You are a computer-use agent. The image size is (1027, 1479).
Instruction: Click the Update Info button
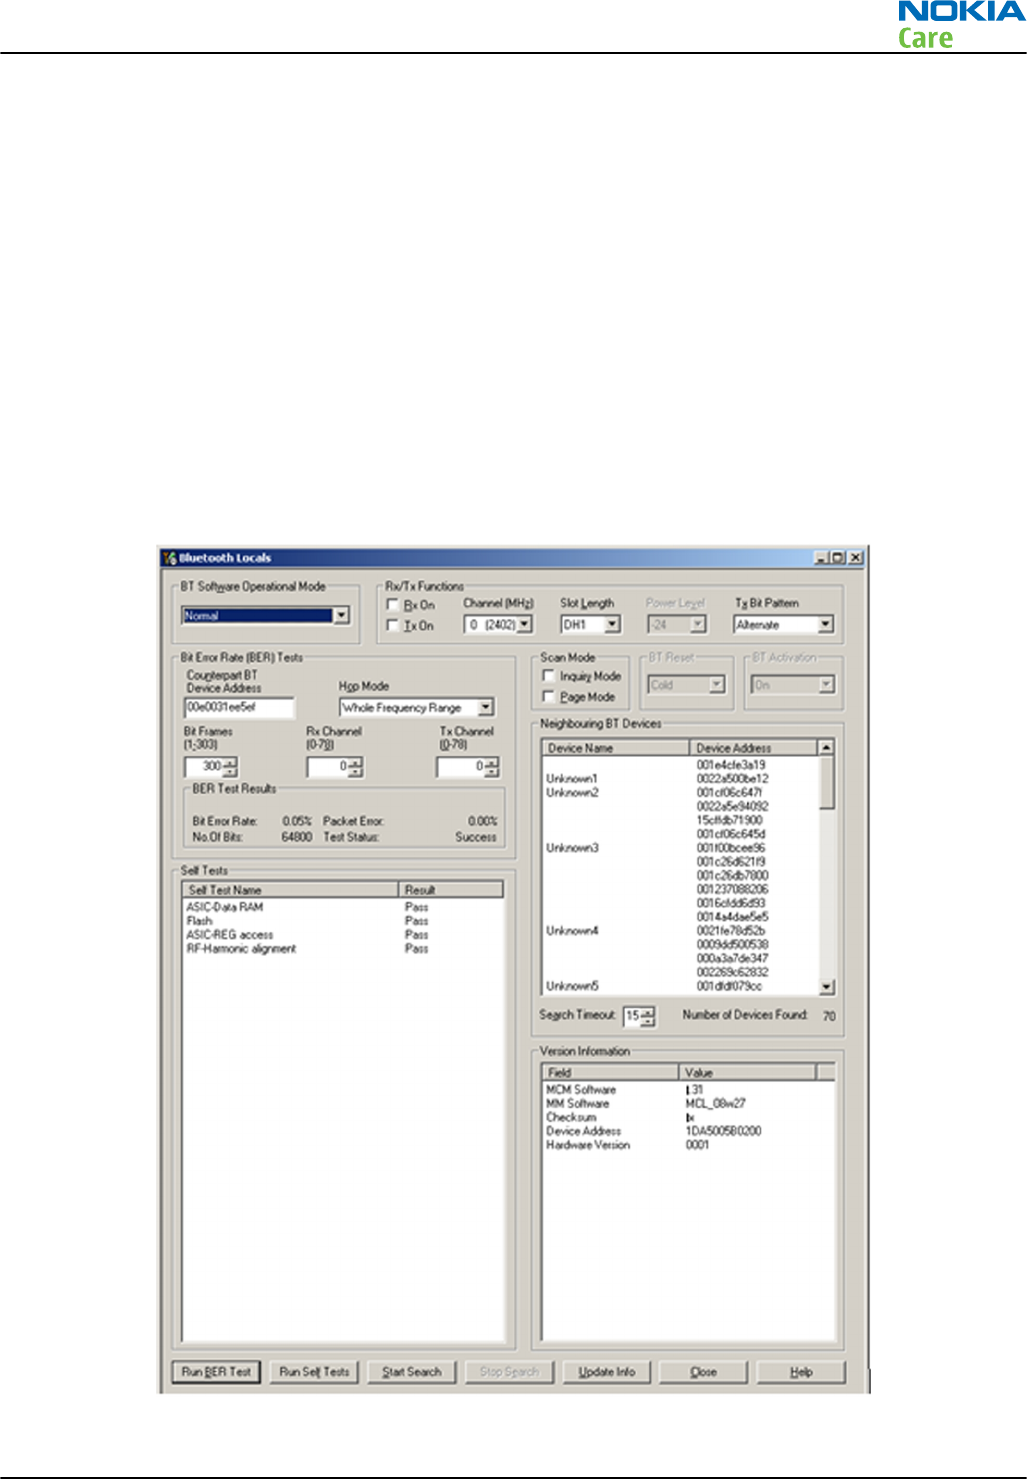coord(606,1372)
